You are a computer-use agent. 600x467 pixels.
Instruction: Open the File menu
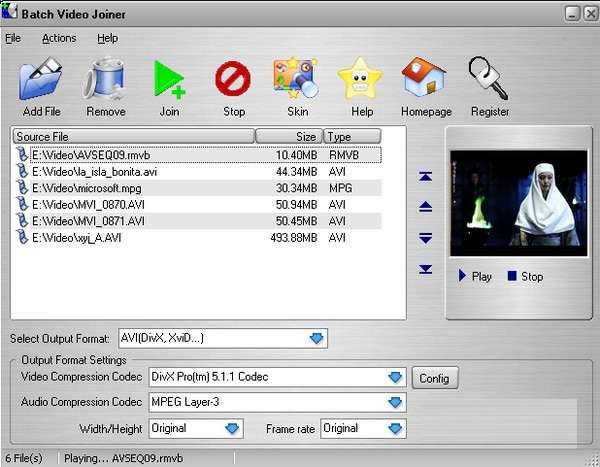click(x=13, y=38)
